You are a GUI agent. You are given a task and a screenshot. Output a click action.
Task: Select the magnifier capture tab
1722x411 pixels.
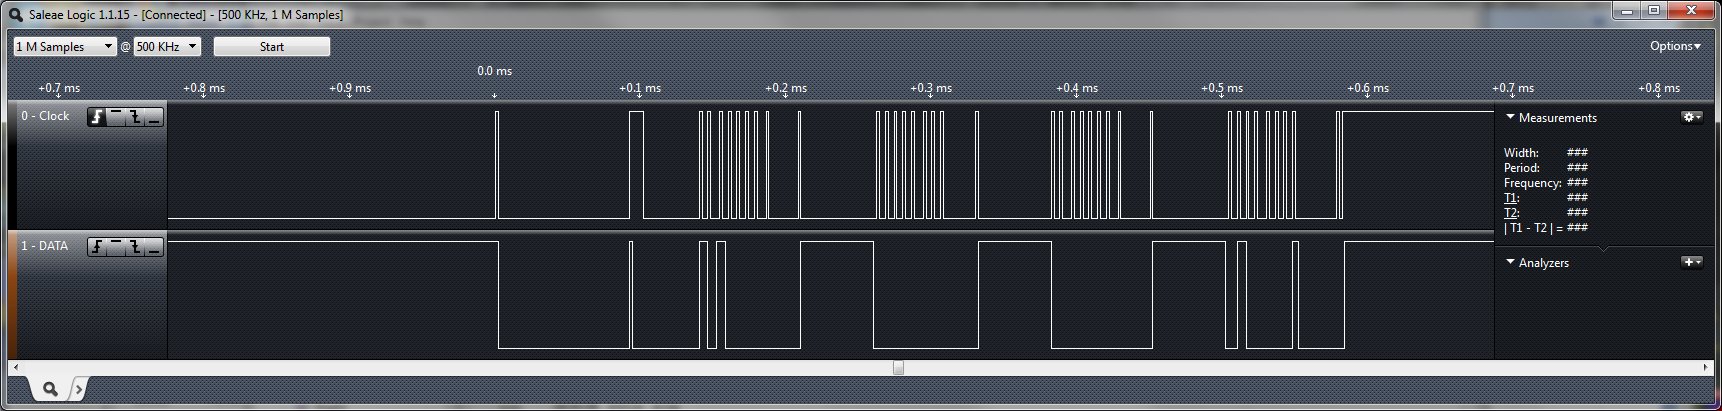[49, 389]
